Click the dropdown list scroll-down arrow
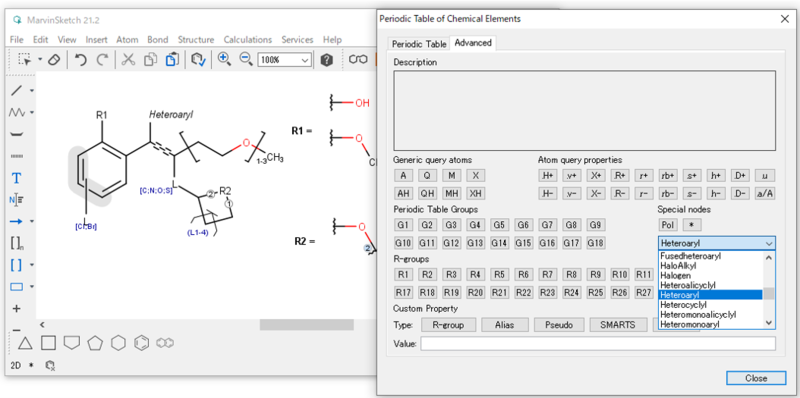Image resolution: width=800 pixels, height=398 pixels. pyautogui.click(x=769, y=322)
